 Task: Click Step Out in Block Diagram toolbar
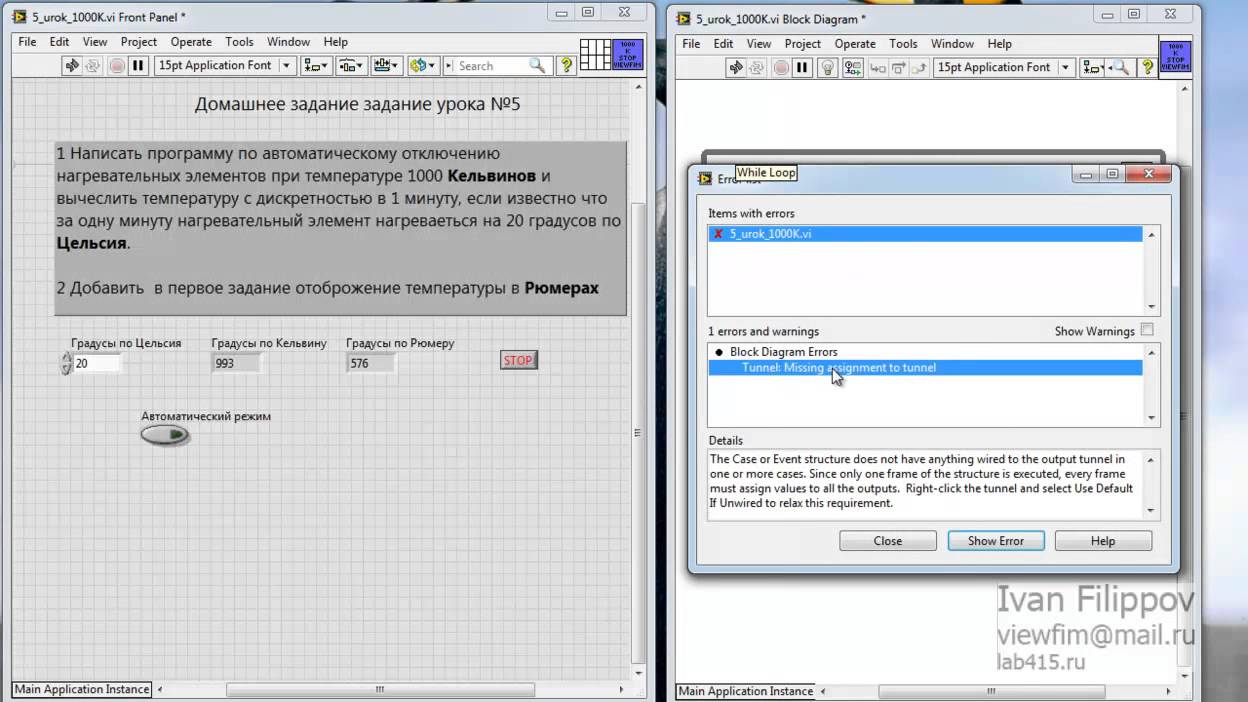click(917, 68)
